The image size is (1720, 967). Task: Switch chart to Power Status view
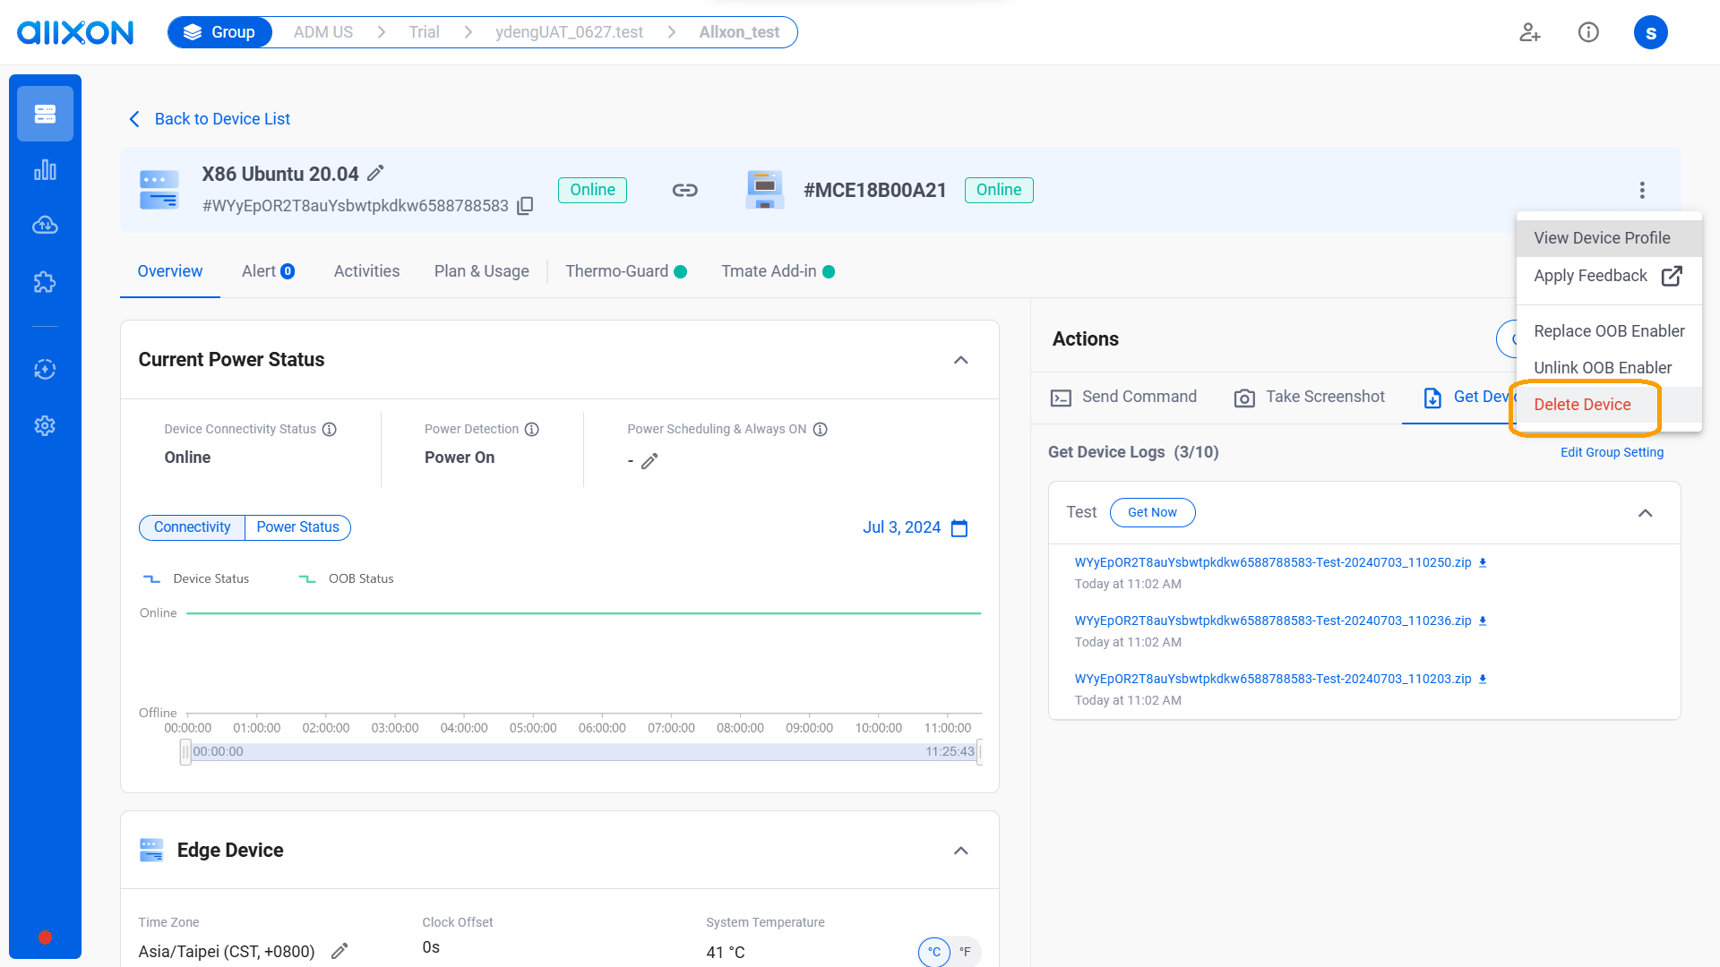click(297, 527)
